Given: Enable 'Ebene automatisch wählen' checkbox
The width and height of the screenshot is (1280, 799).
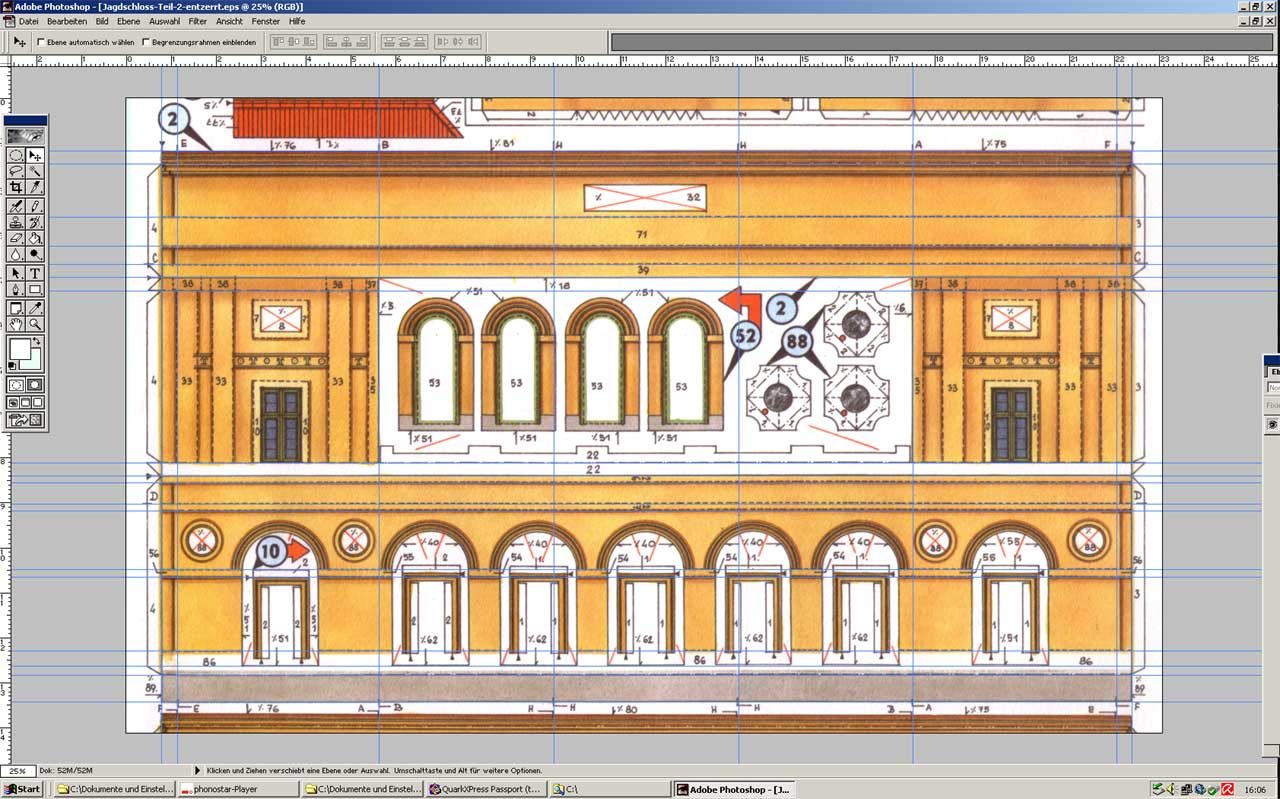Looking at the screenshot, I should (41, 42).
